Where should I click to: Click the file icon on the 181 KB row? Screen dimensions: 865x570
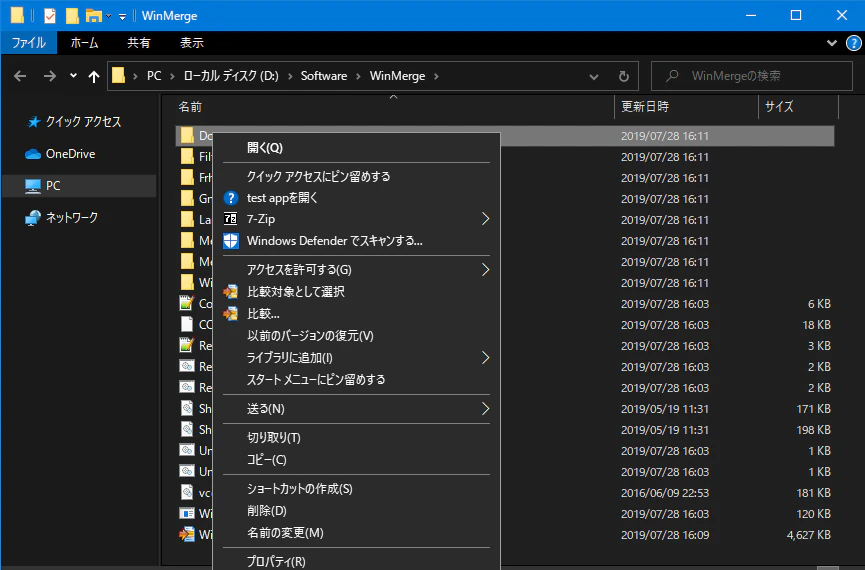[x=188, y=493]
